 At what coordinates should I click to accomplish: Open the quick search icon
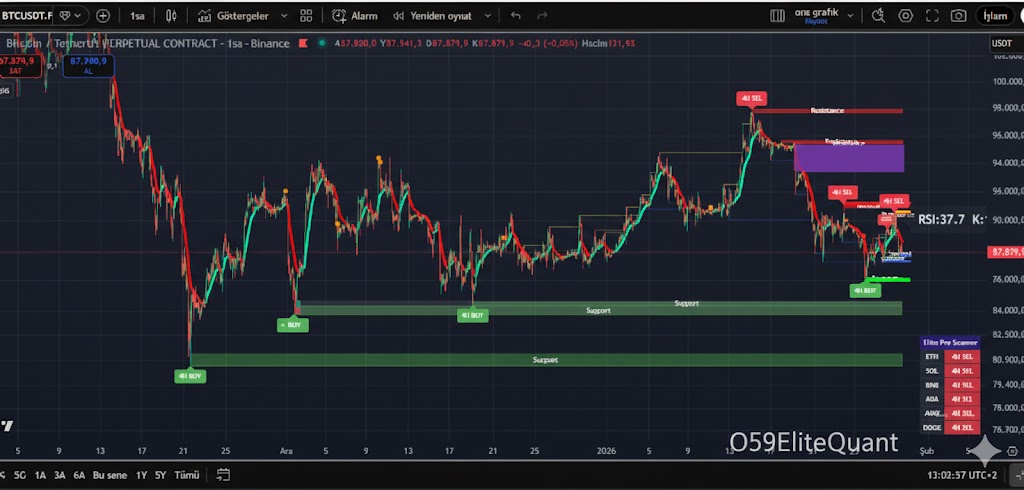click(878, 16)
